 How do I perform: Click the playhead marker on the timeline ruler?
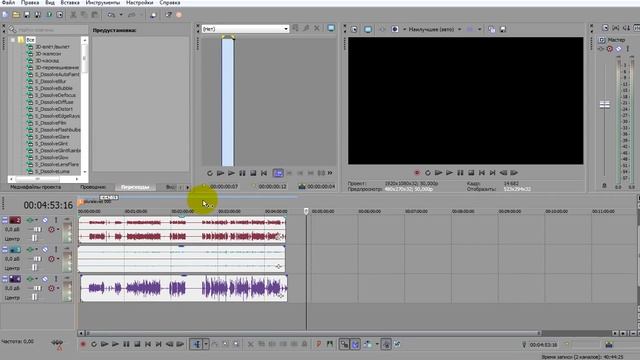306,211
